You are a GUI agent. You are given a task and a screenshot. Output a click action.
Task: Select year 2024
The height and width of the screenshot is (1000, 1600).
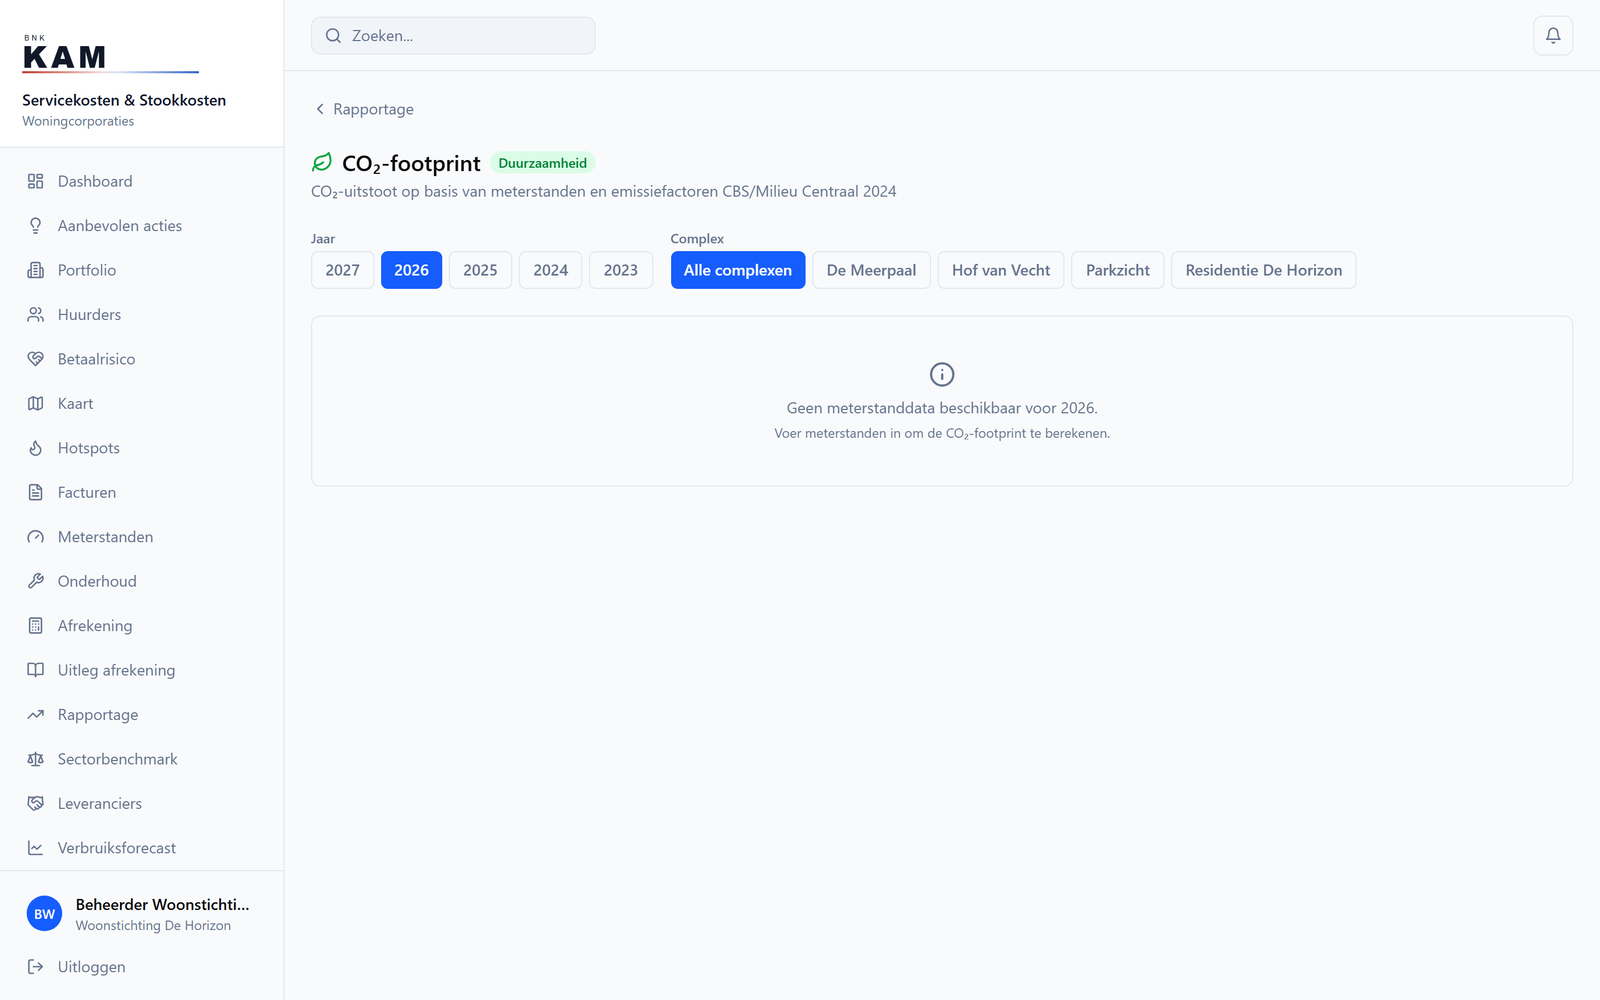tap(550, 270)
